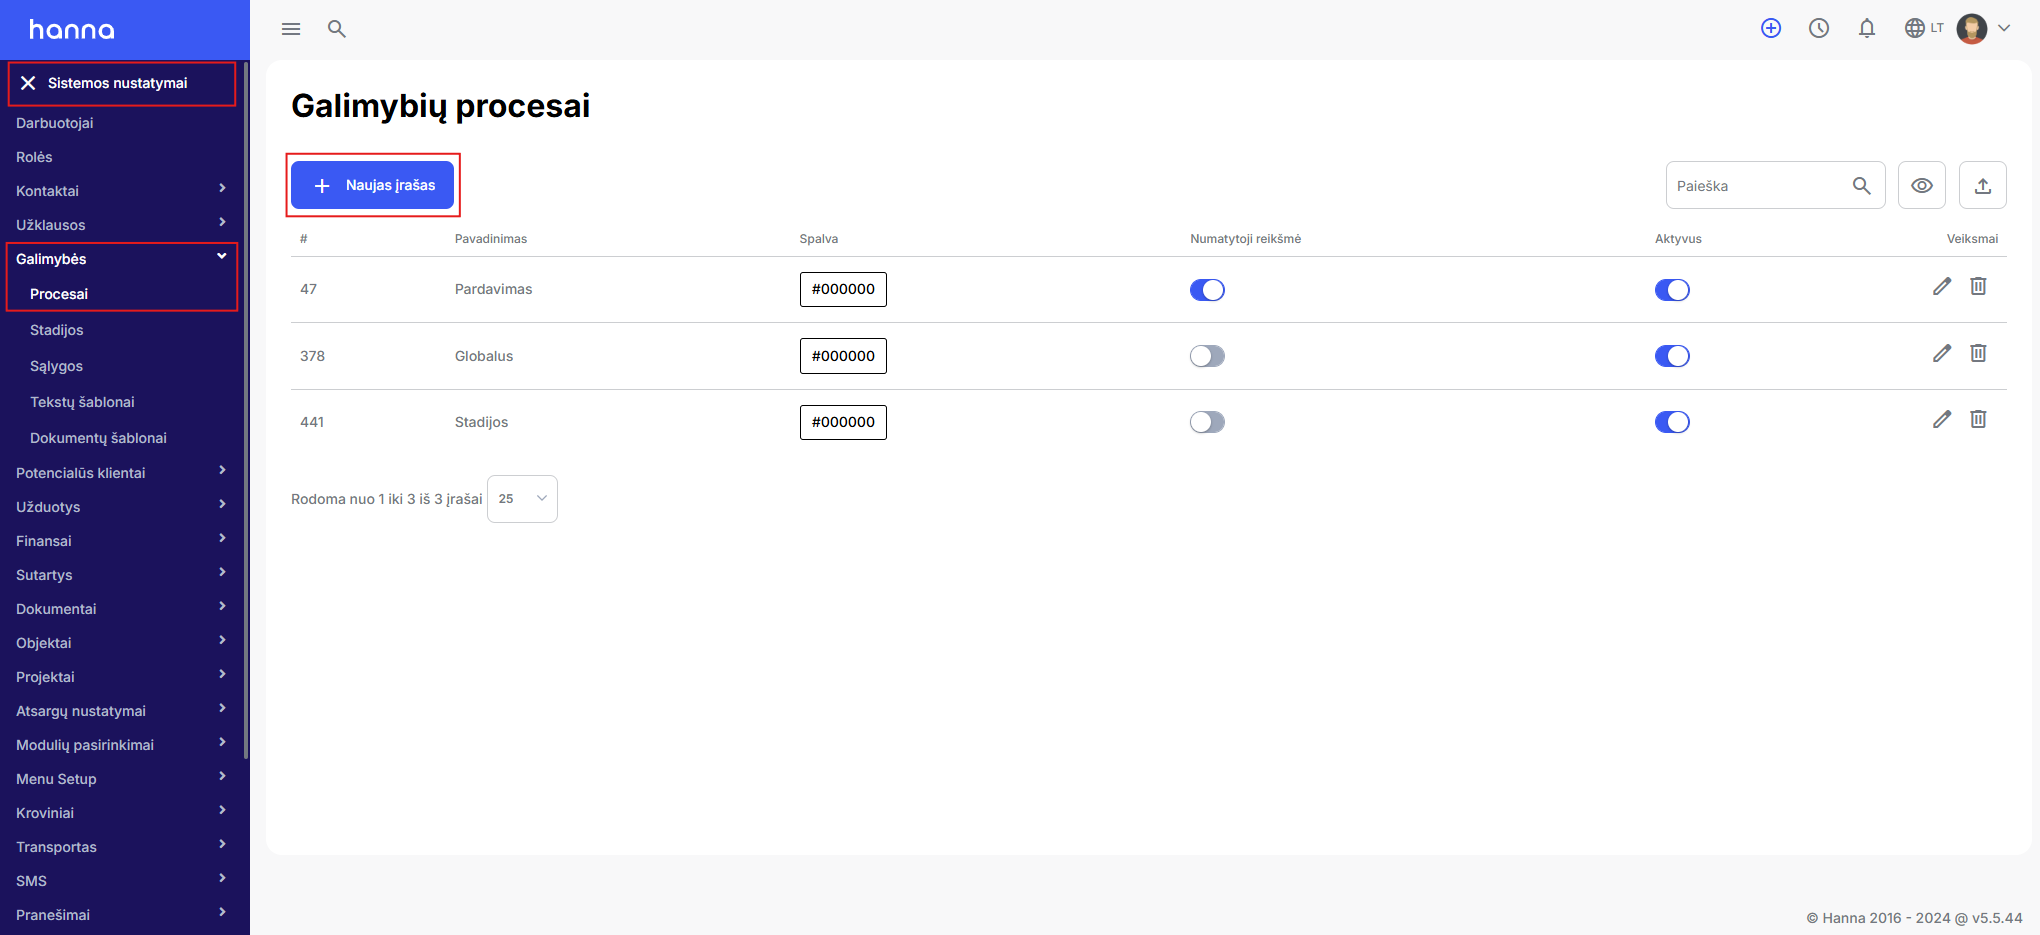Screen dimensions: 2040x935
Task: Click the hanna logo
Action: coord(72,30)
